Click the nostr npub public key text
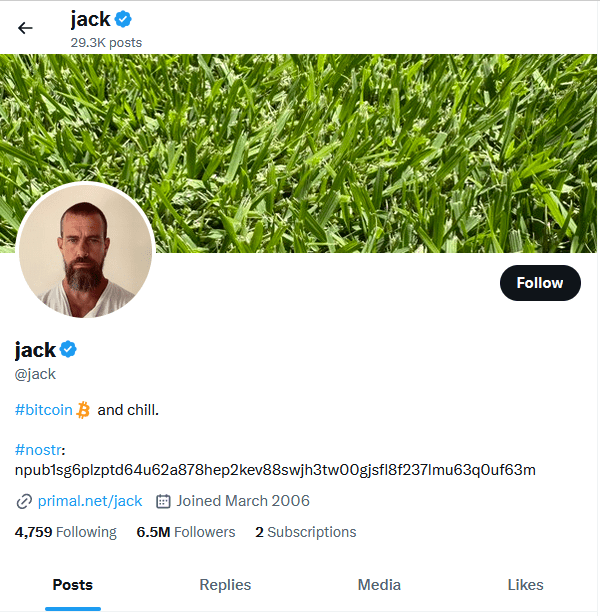Screen dimensions: 600x616 [275, 470]
